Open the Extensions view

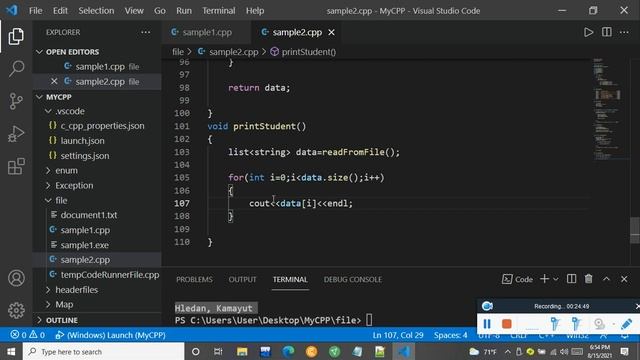(x=16, y=166)
